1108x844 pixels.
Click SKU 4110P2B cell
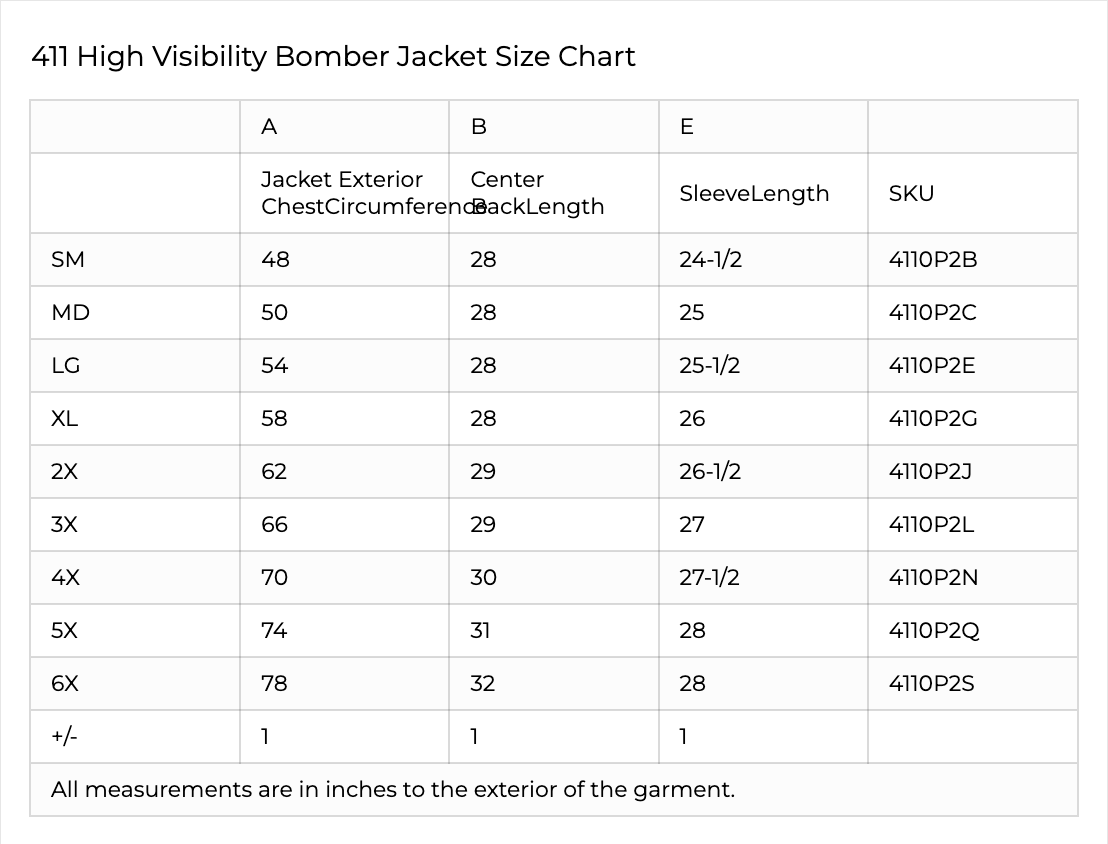pyautogui.click(x=932, y=260)
